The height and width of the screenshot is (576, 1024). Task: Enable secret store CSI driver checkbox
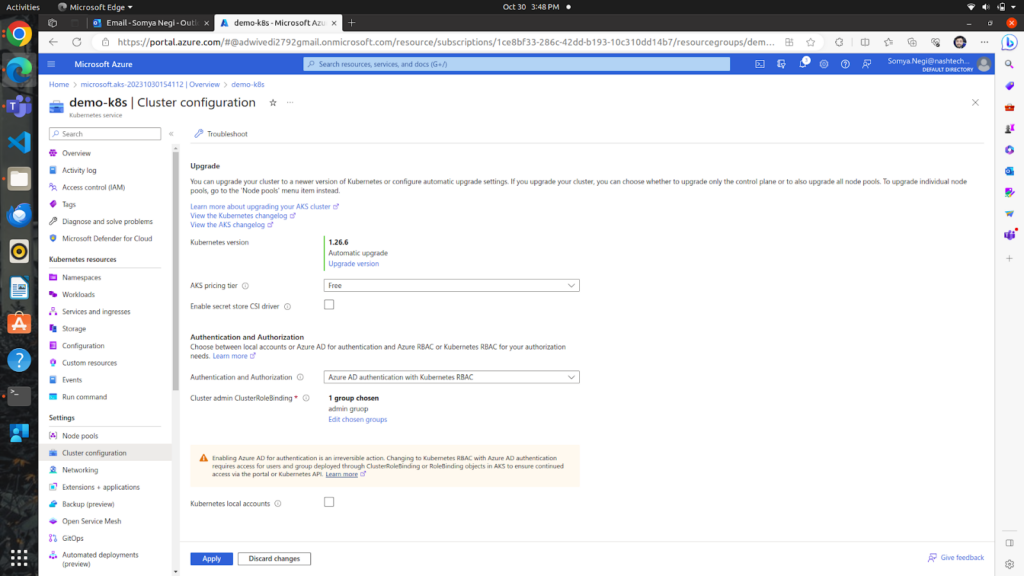(x=329, y=305)
